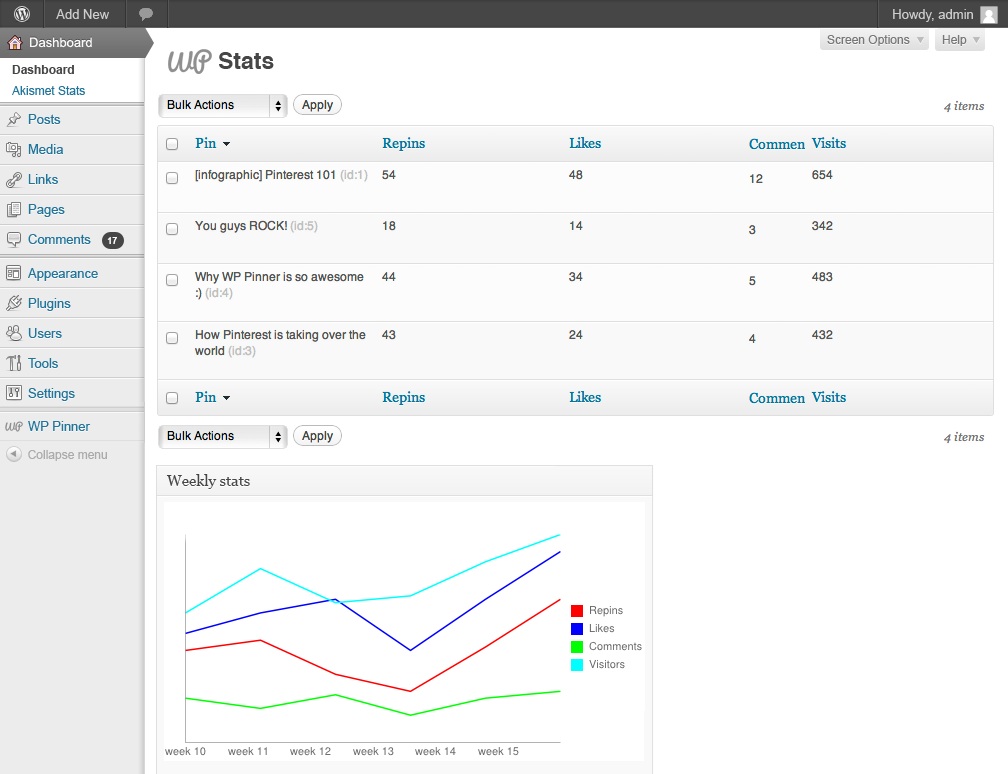The image size is (1008, 774).
Task: Open the Users menu
Action: pos(45,333)
